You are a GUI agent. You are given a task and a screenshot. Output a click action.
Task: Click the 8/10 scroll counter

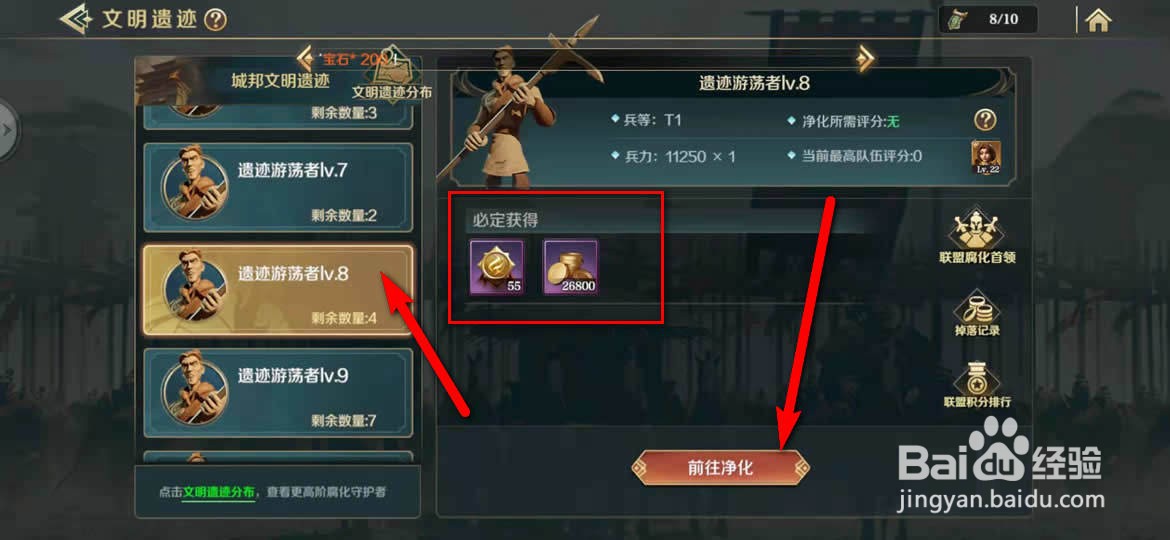pyautogui.click(x=988, y=19)
